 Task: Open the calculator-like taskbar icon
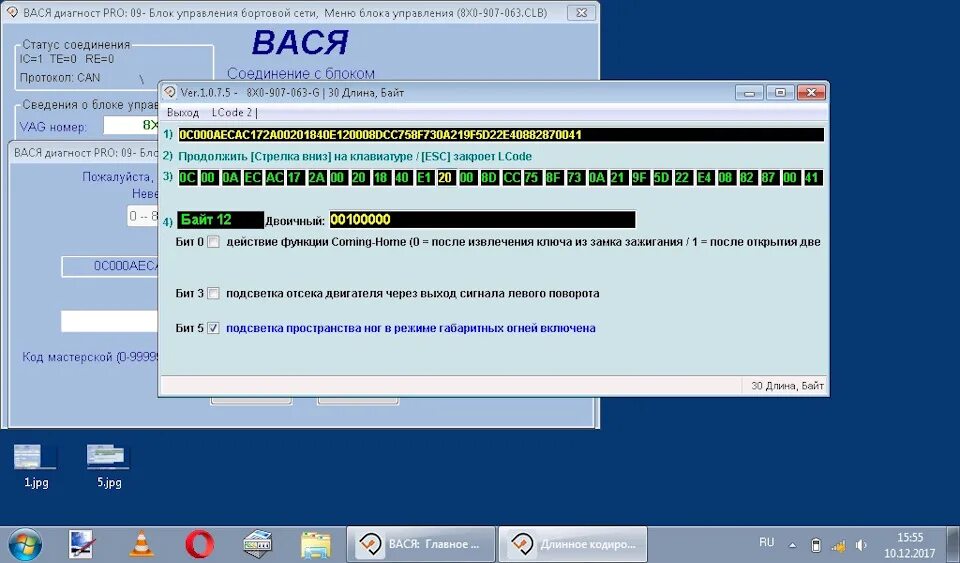(x=257, y=544)
